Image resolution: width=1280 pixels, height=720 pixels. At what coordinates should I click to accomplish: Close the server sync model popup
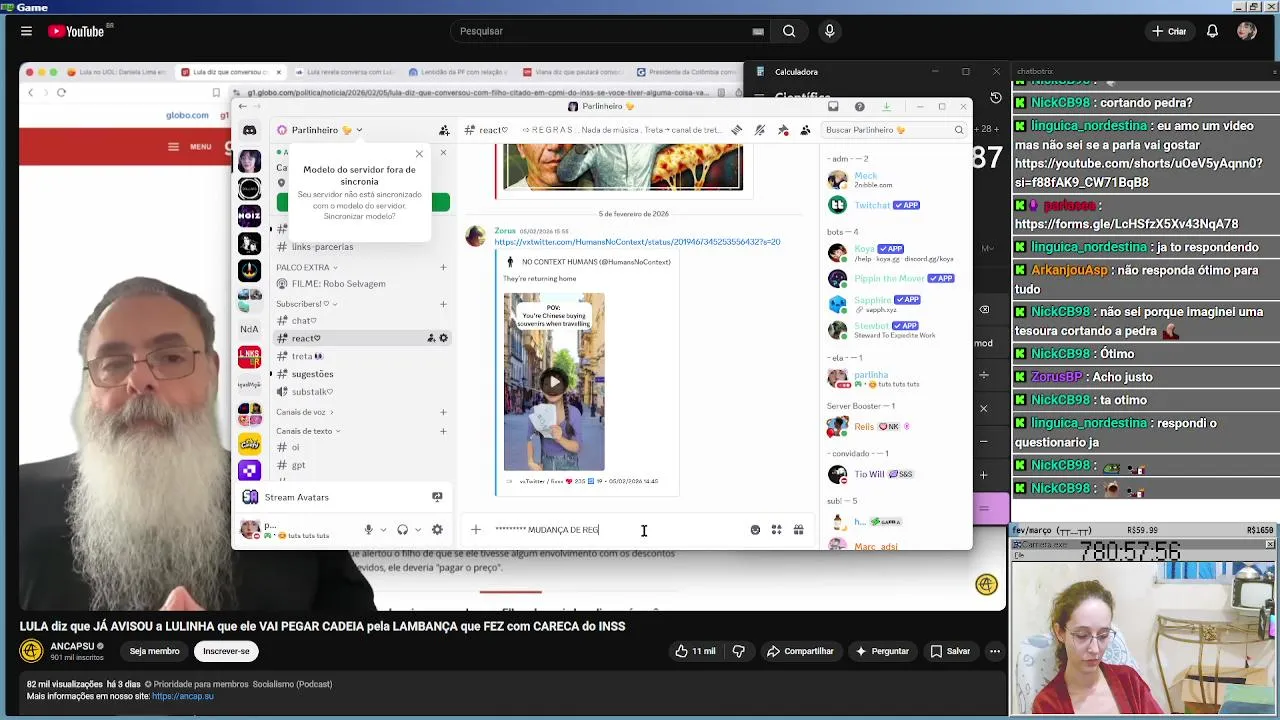(x=419, y=153)
